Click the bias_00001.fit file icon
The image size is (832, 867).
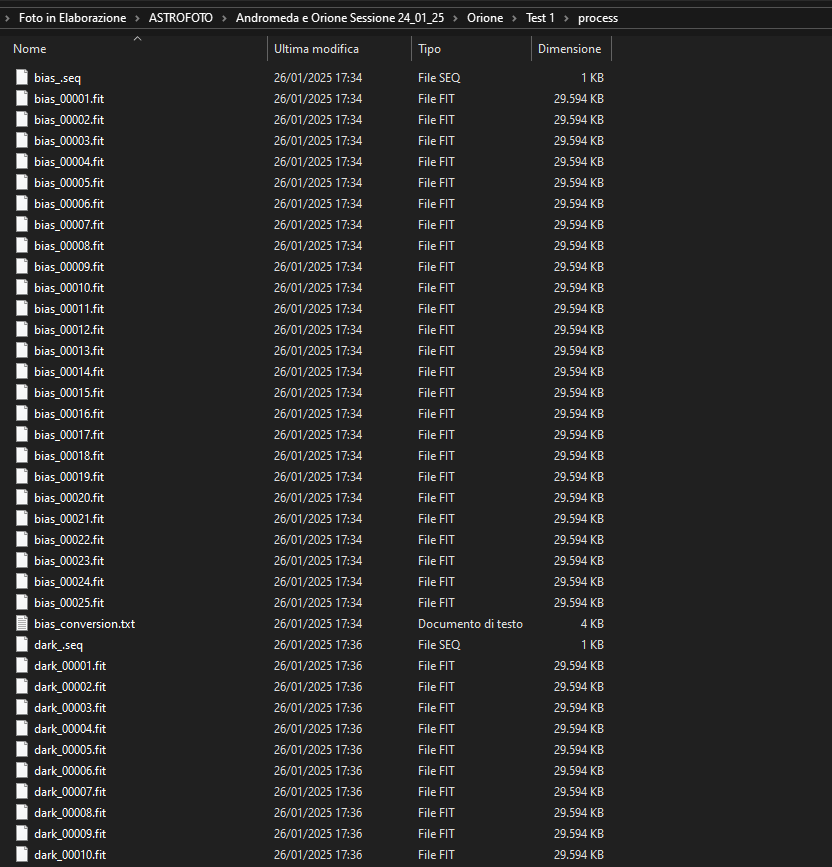coord(22,98)
